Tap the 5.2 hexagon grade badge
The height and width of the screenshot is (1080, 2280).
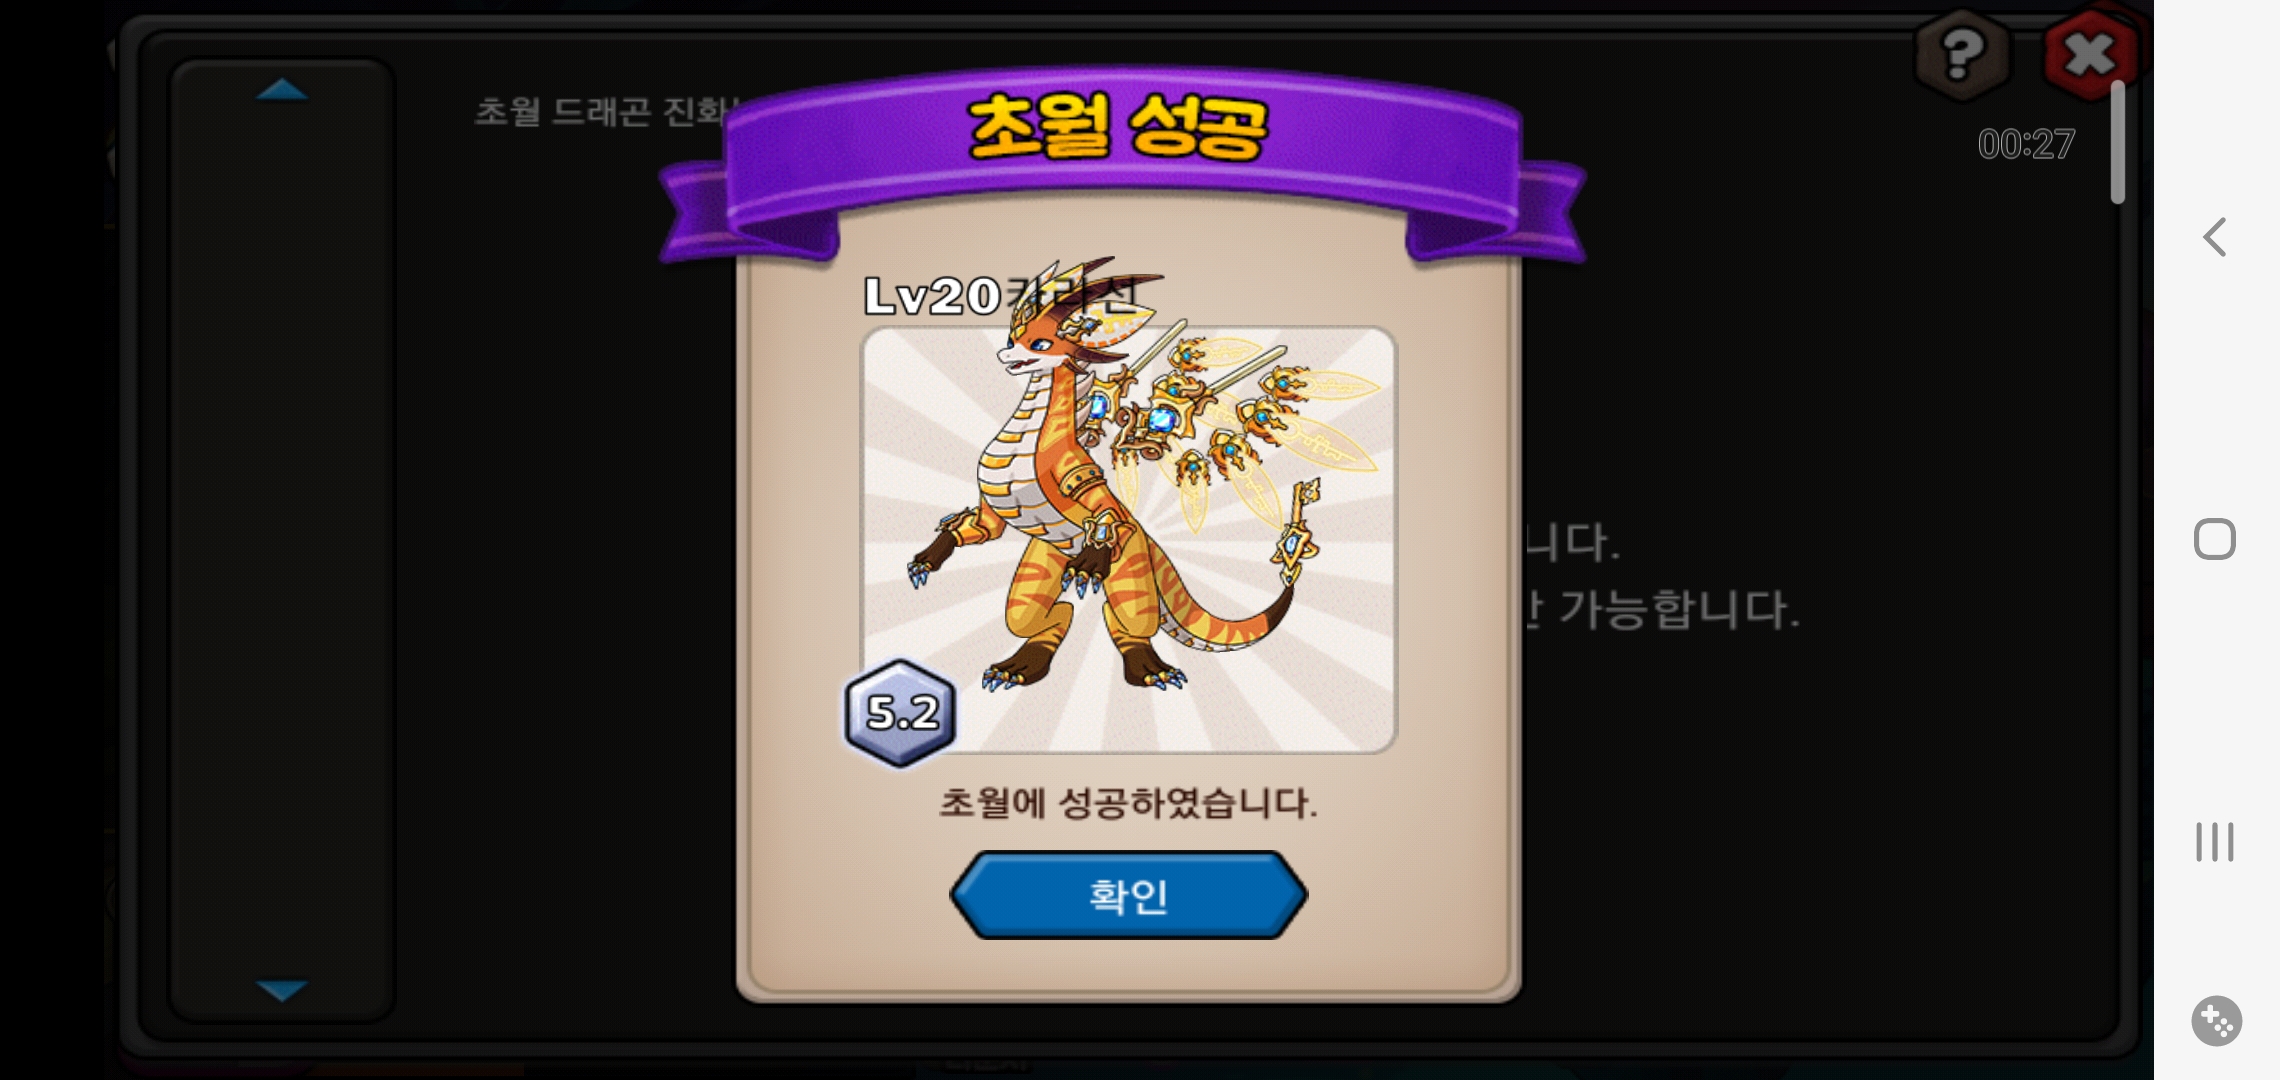pyautogui.click(x=901, y=713)
